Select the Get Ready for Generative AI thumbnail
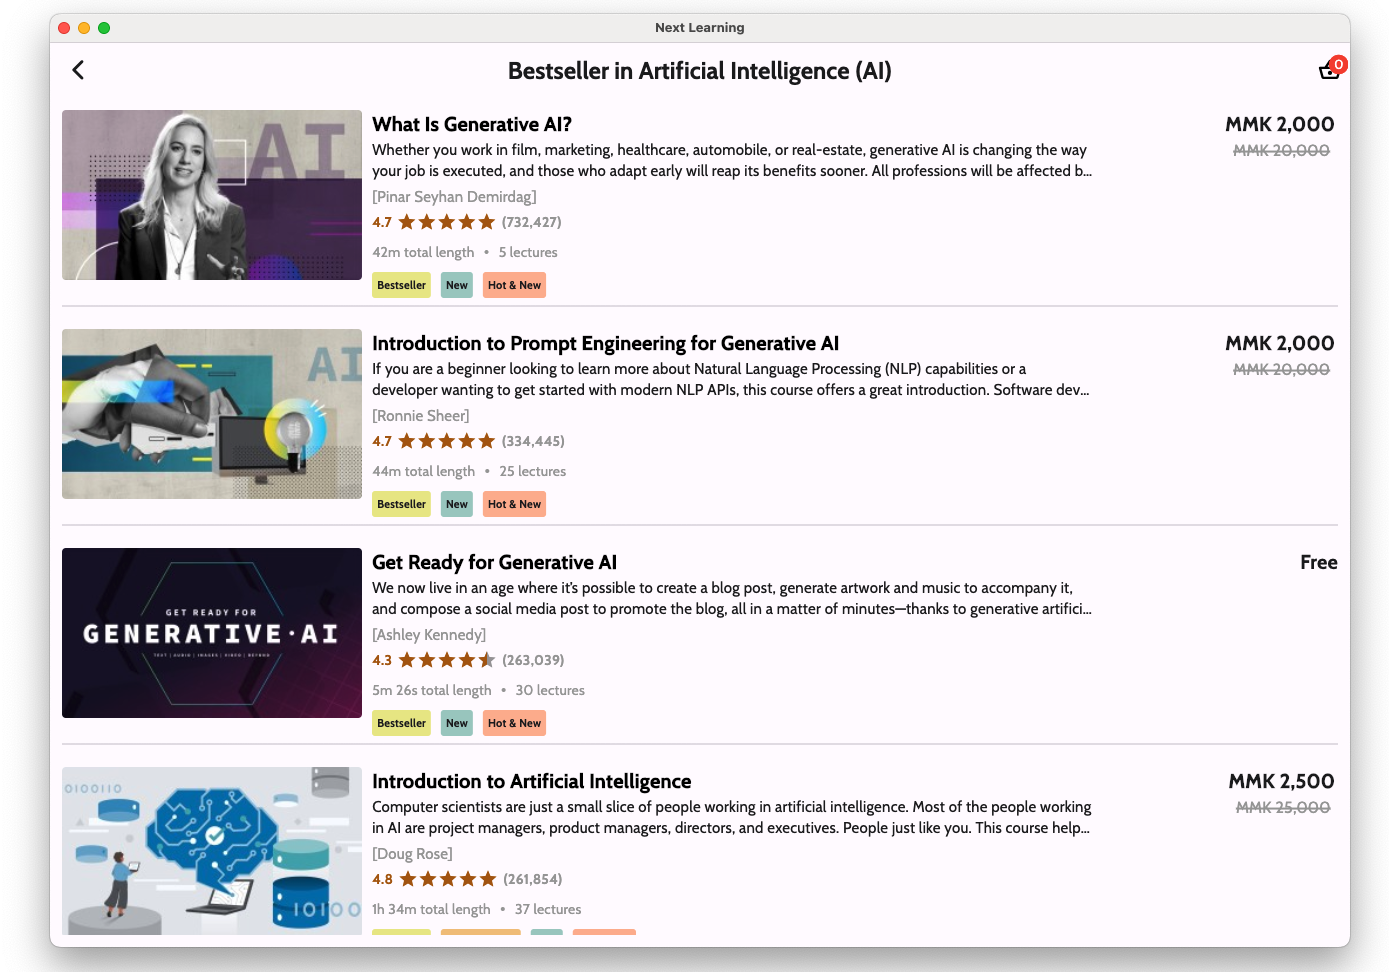The image size is (1389, 972). click(x=212, y=633)
